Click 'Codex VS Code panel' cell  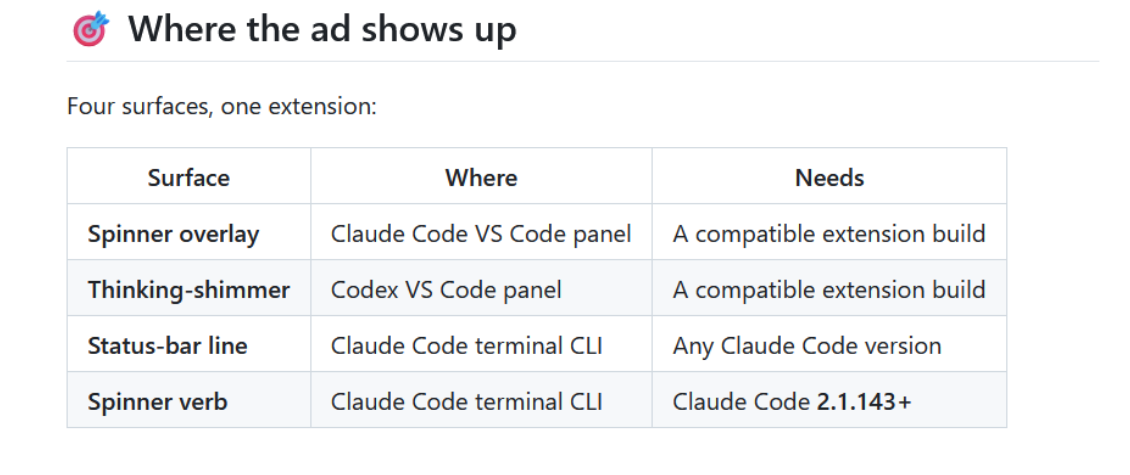click(x=481, y=289)
